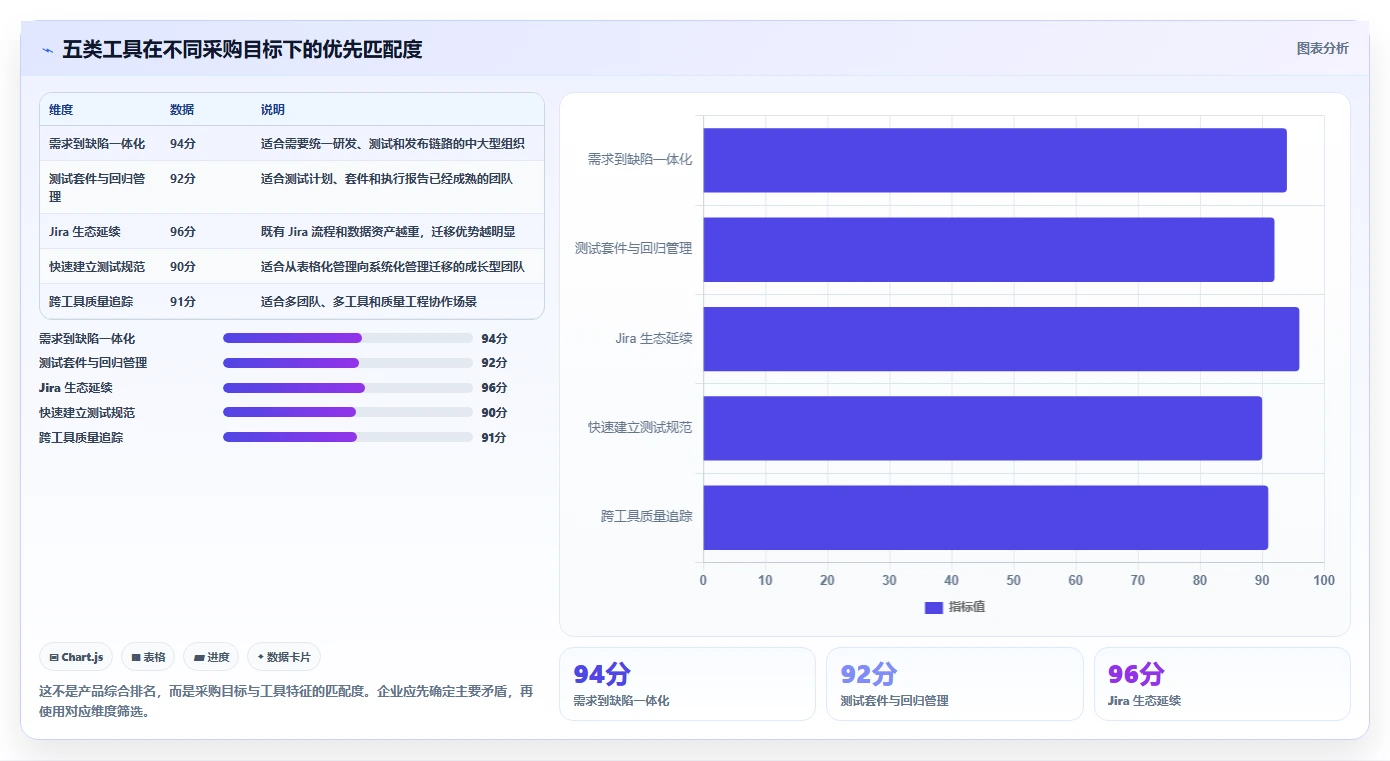Click the 需求到缺陷一体化 progress bar

point(348,338)
